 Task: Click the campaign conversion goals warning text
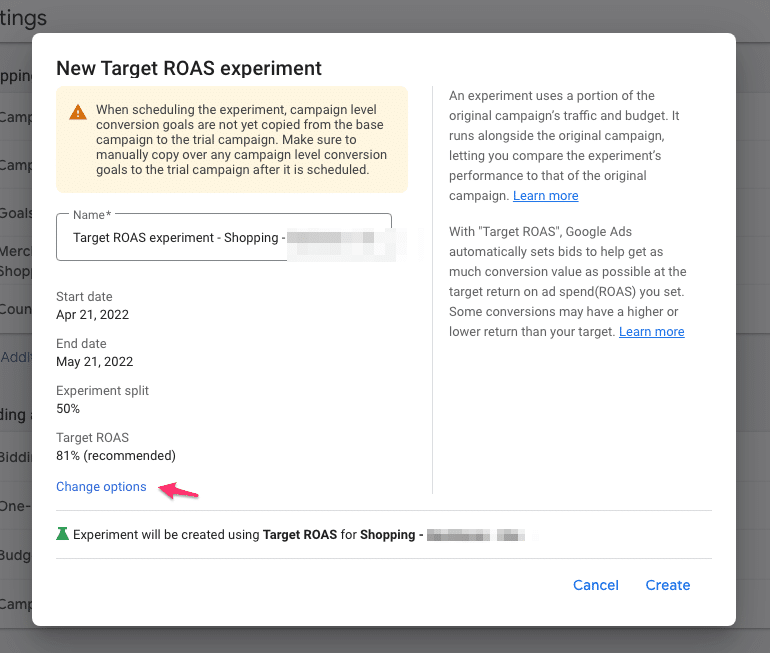[x=242, y=139]
